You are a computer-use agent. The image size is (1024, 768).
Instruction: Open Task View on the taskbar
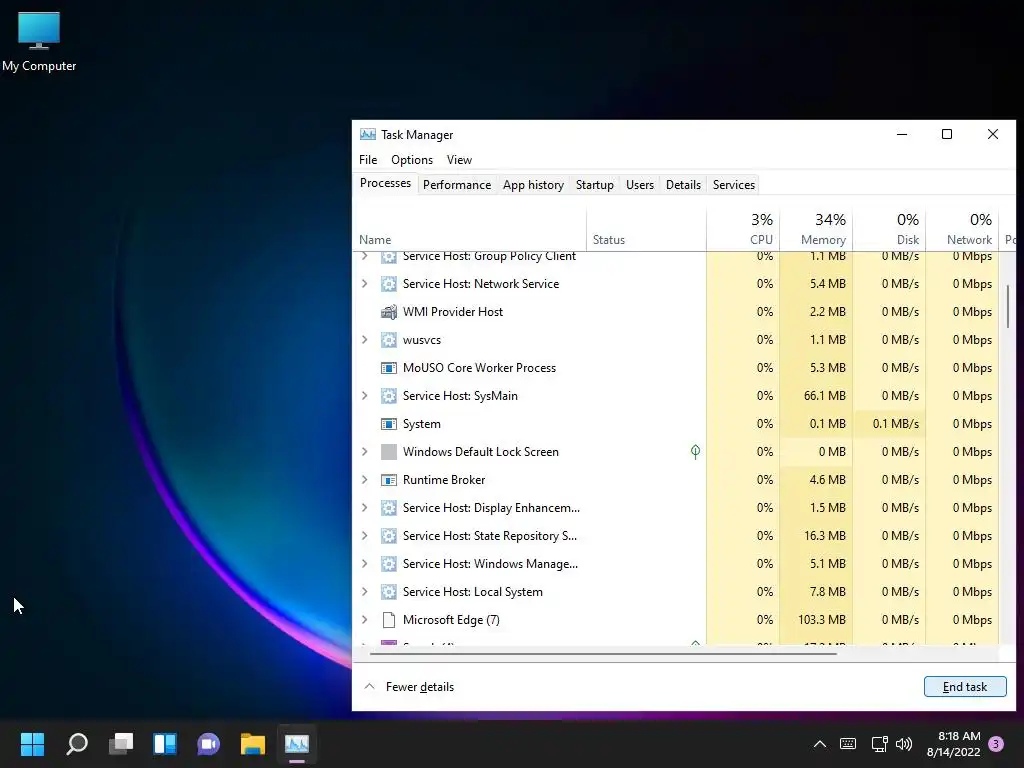click(121, 743)
